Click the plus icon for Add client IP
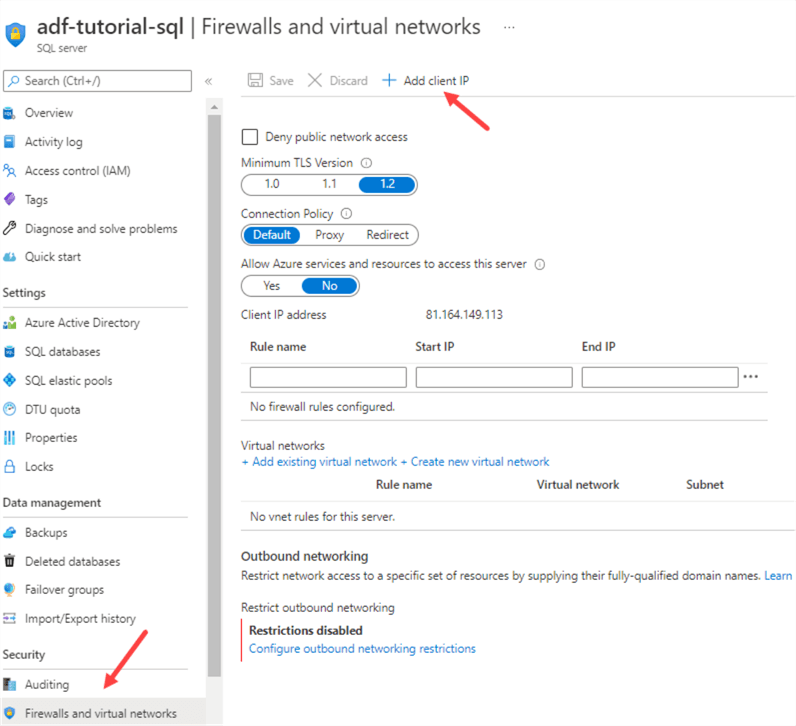The image size is (796, 726). point(389,80)
